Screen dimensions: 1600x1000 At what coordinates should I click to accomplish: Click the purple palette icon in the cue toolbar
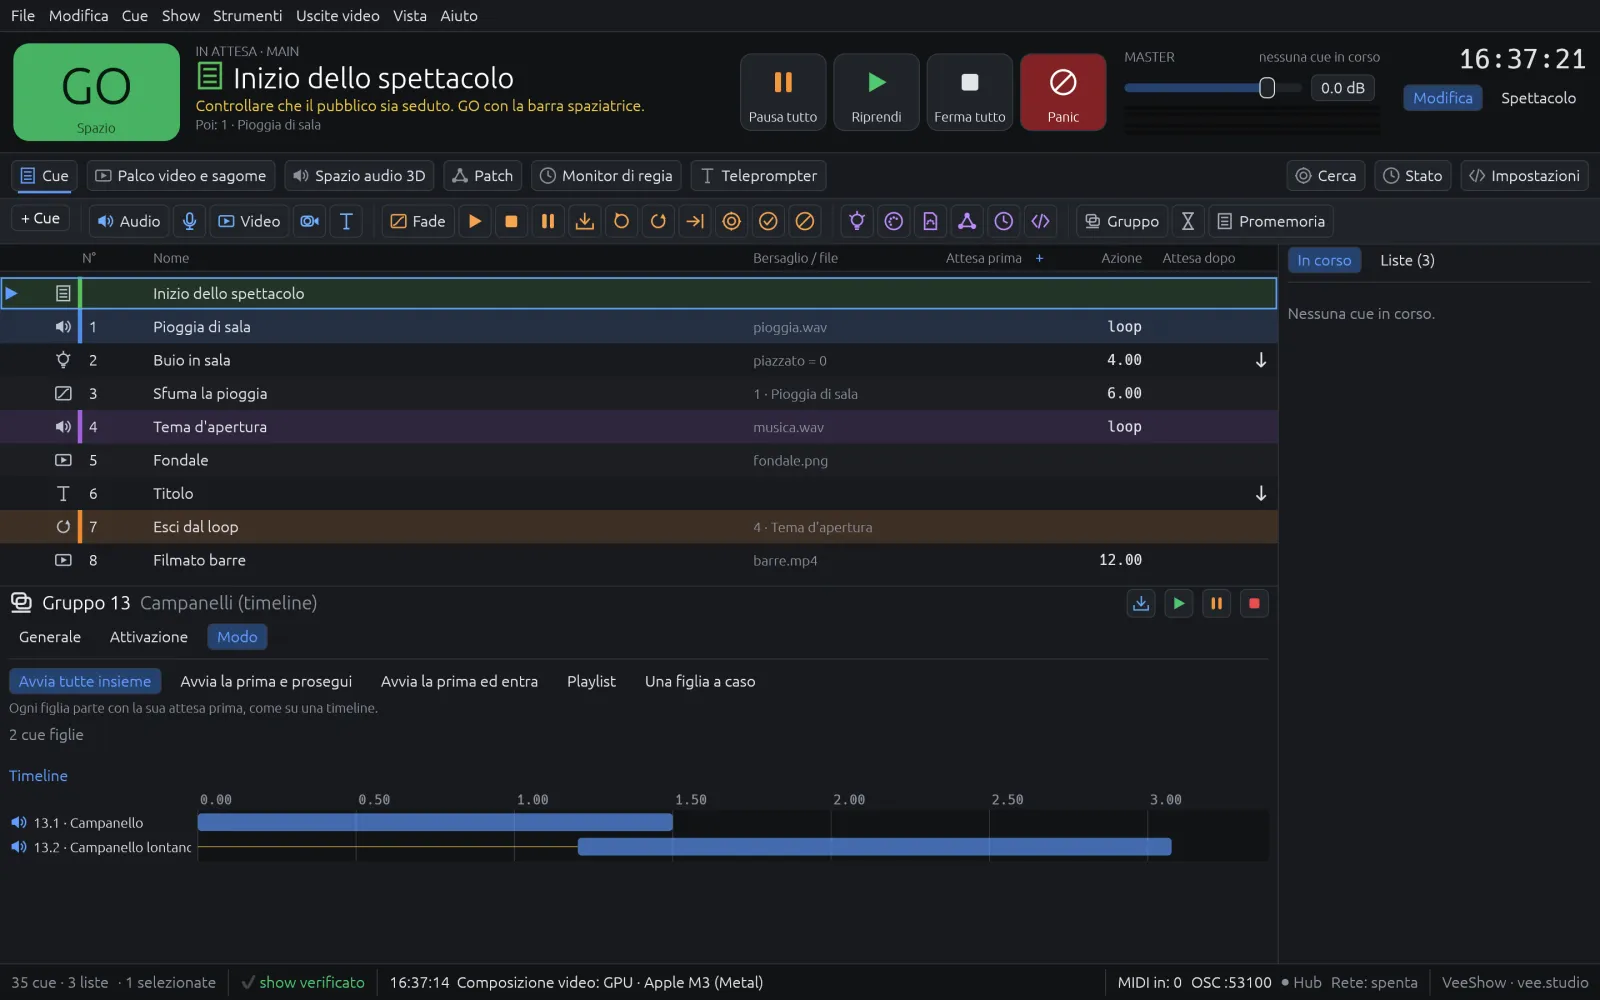(894, 221)
